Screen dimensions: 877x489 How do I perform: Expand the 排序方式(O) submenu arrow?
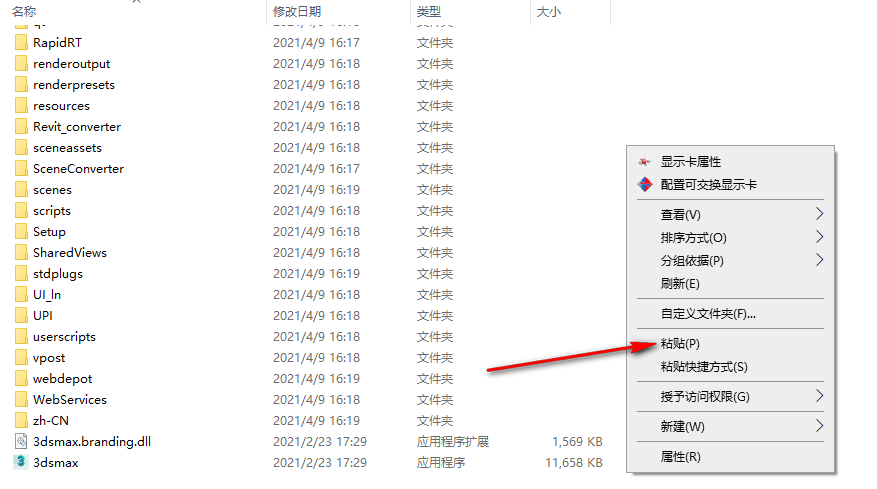(x=819, y=237)
